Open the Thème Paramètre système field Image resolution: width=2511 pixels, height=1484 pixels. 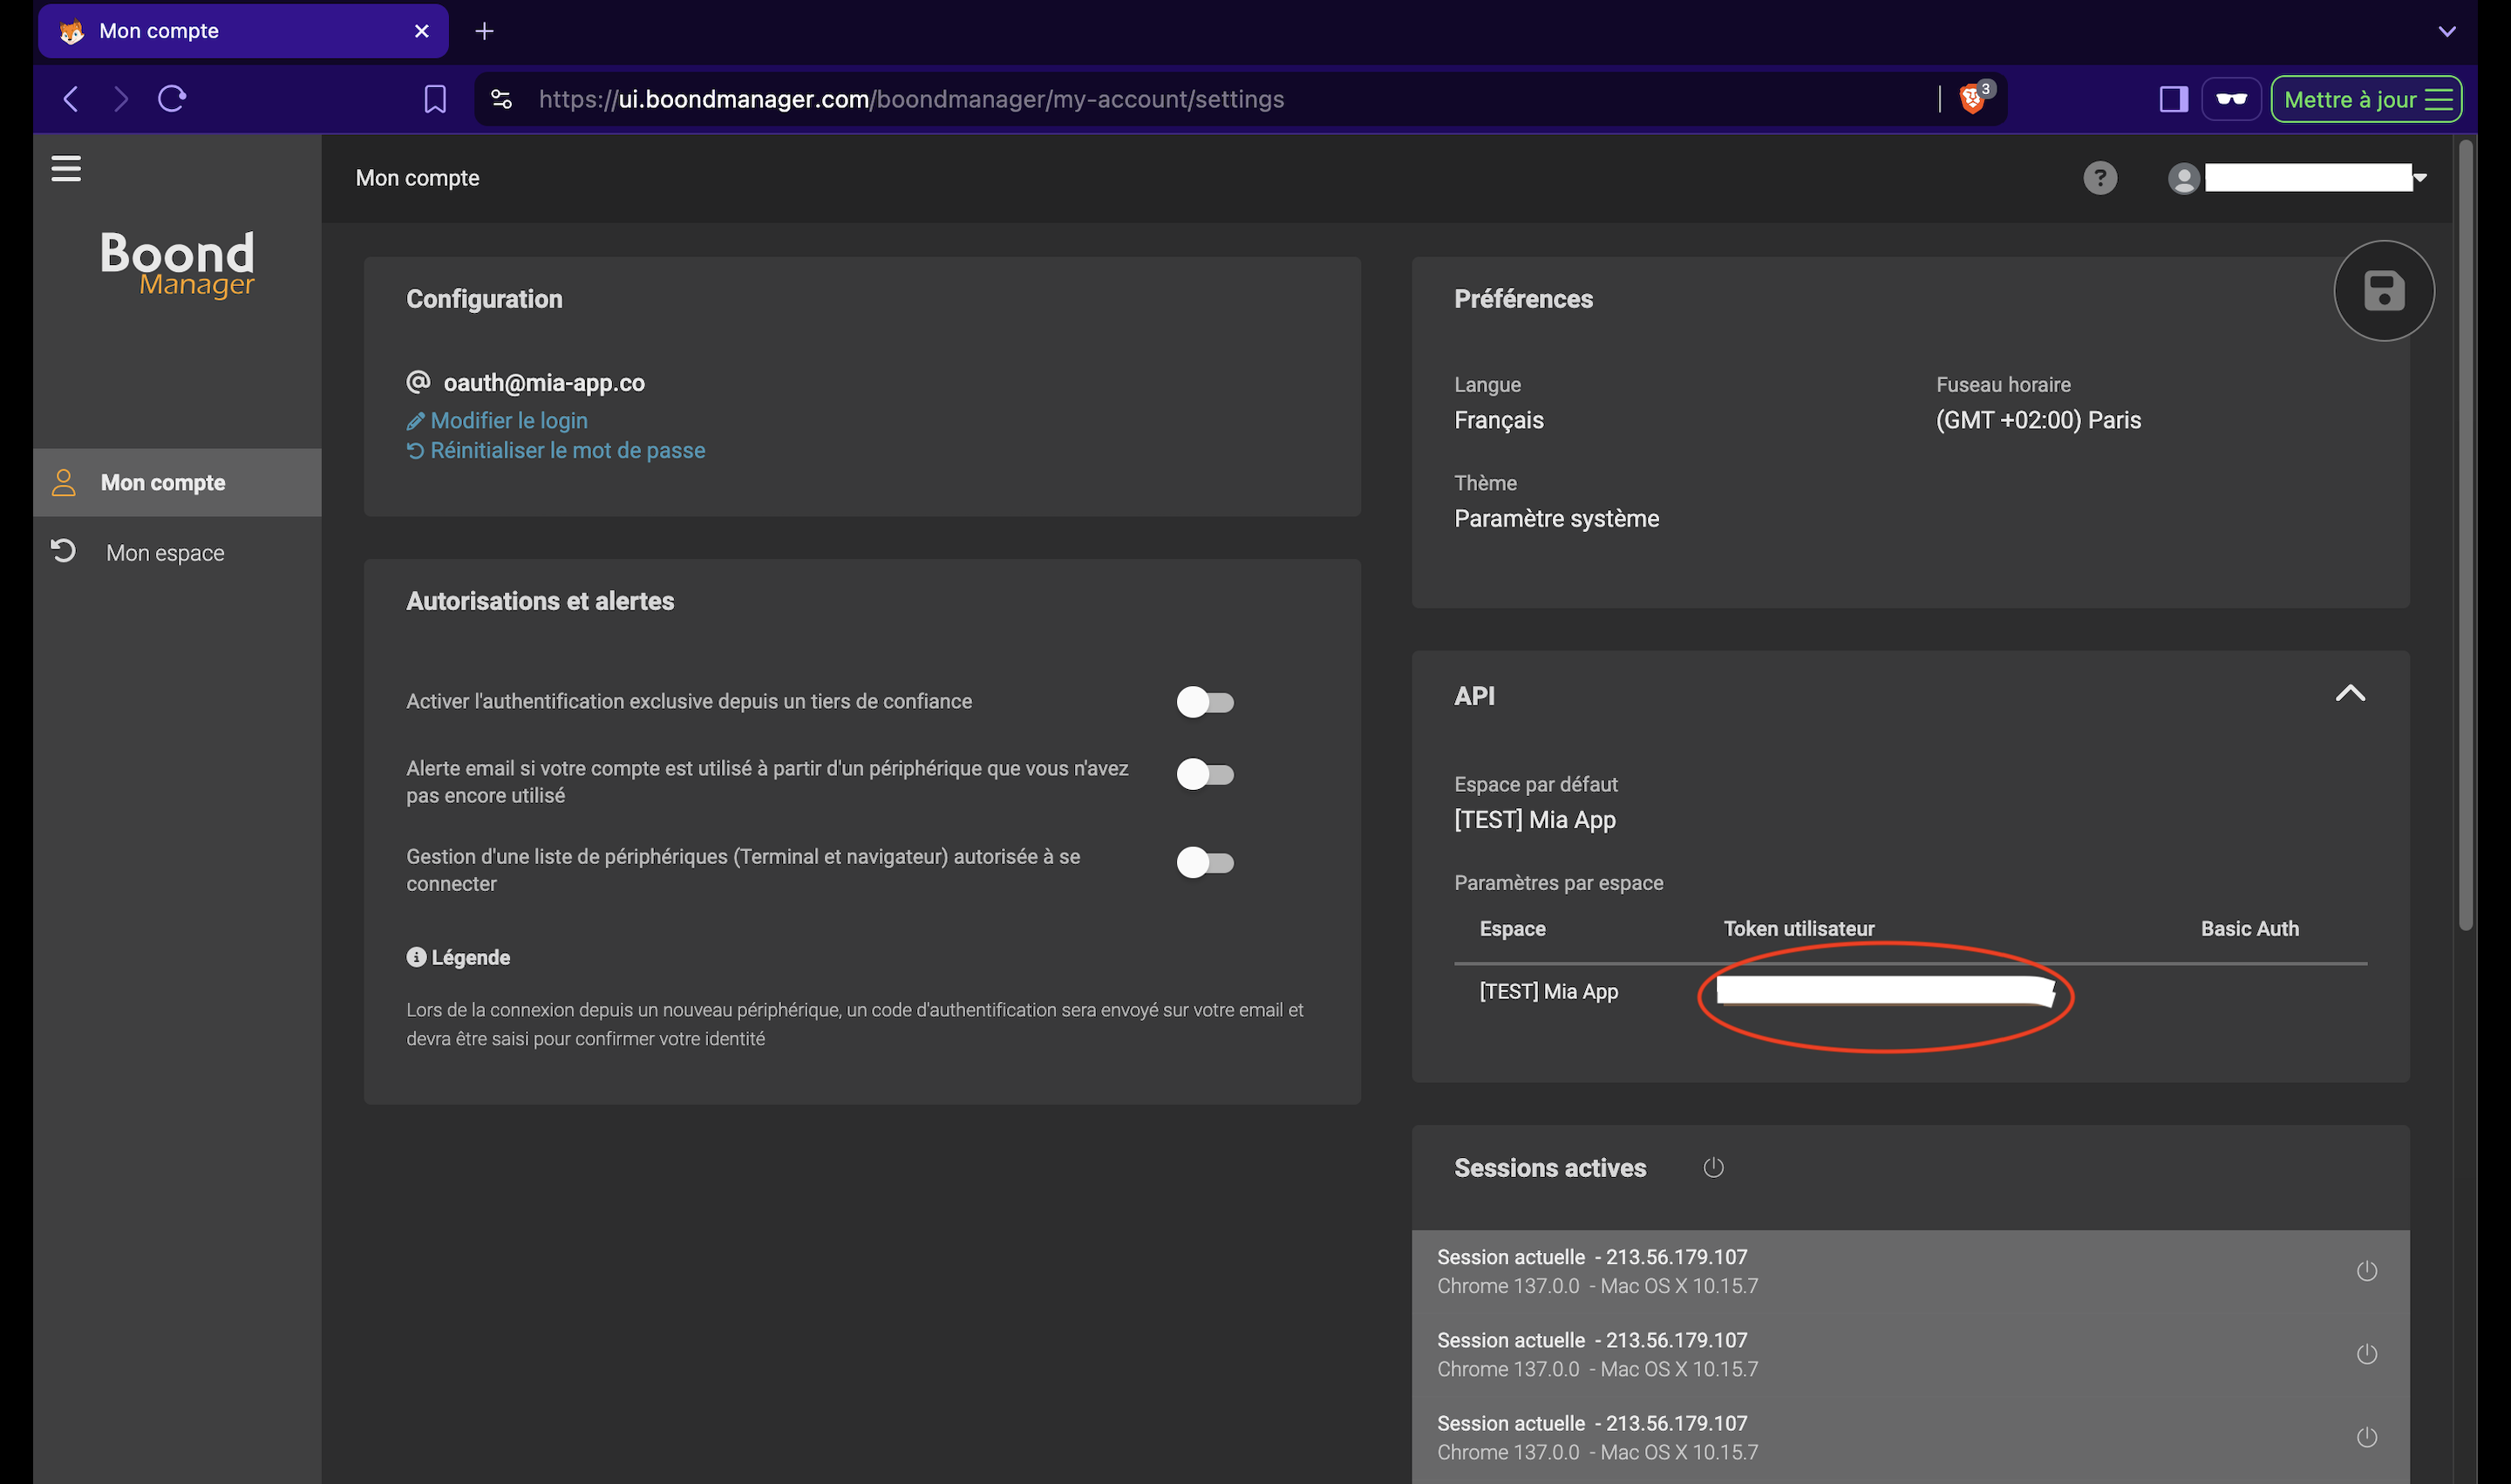1556,519
